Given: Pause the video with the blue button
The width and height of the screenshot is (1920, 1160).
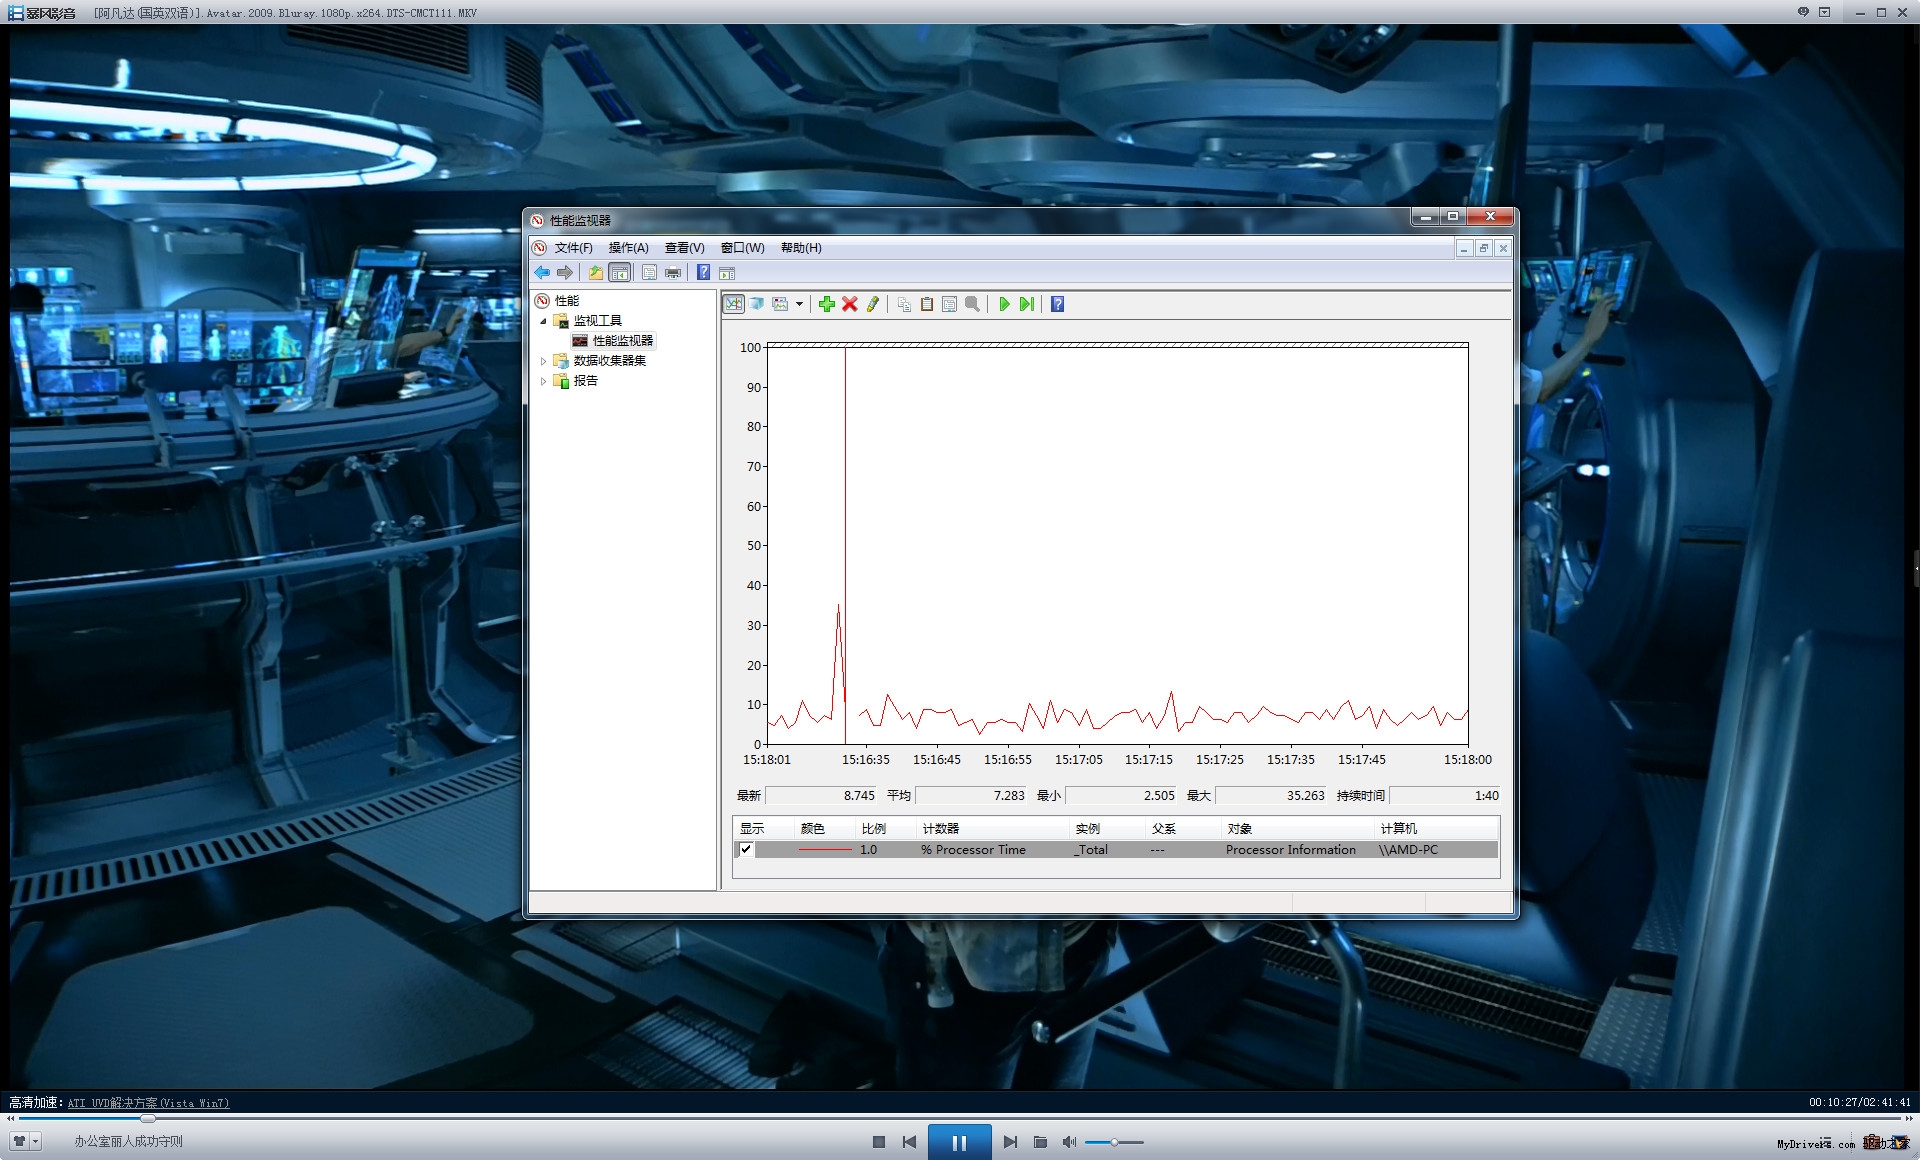Looking at the screenshot, I should (x=959, y=1142).
